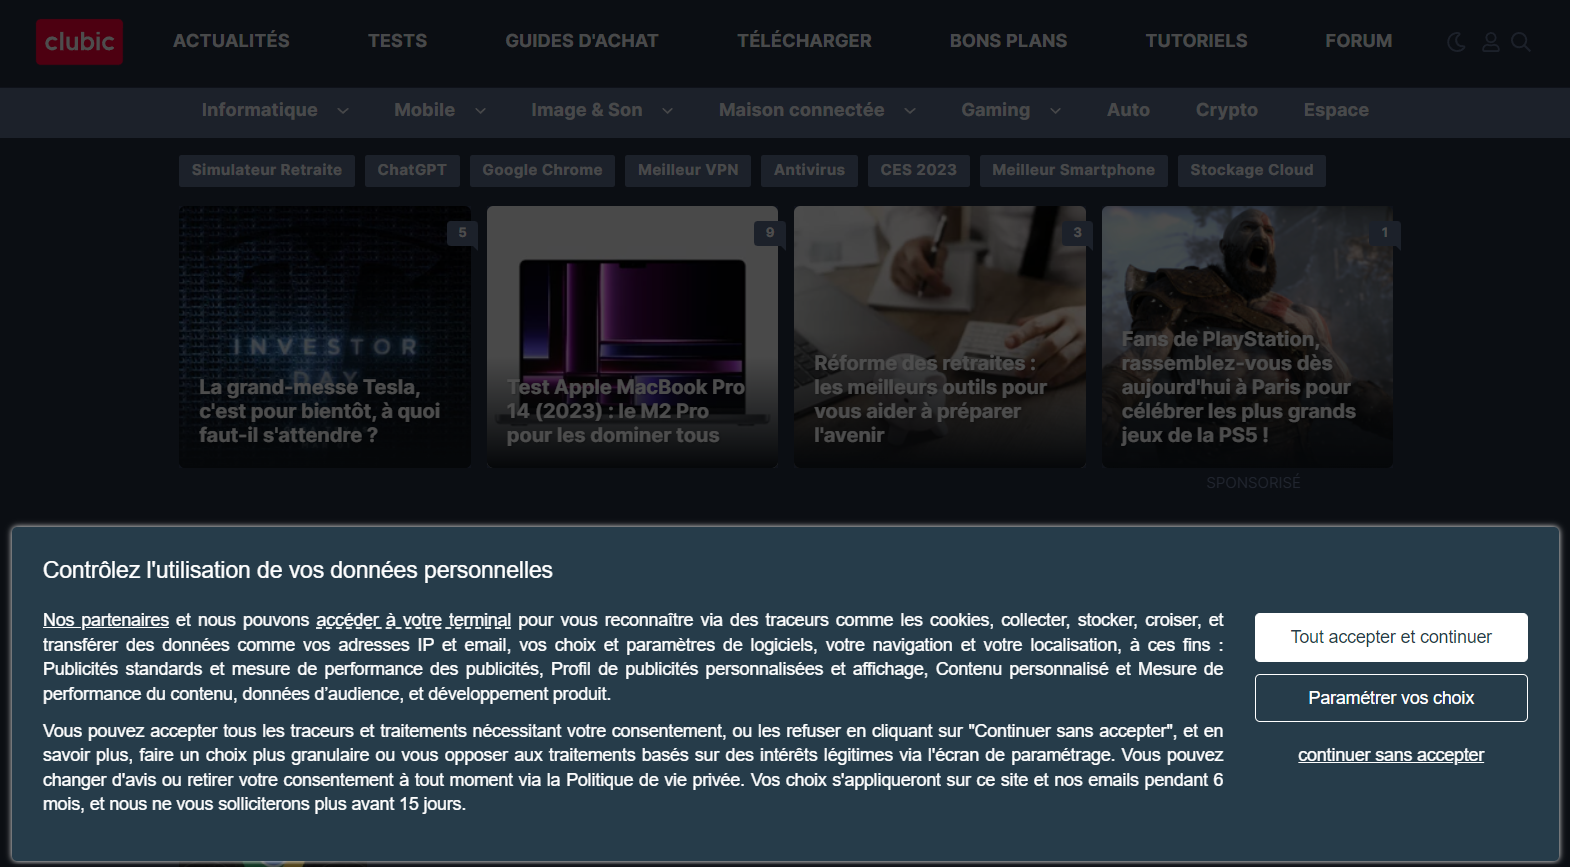Open the Actualités menu

(231, 41)
